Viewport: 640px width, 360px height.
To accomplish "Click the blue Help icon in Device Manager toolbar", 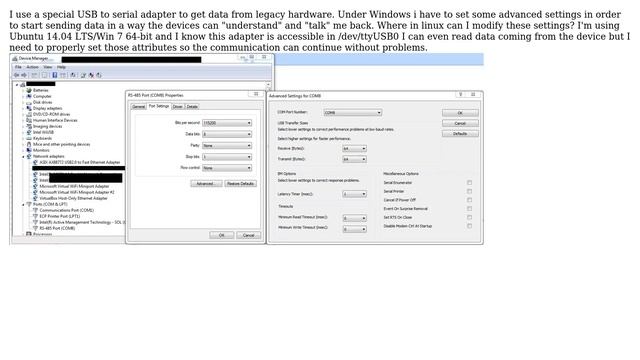I will (x=54, y=75).
